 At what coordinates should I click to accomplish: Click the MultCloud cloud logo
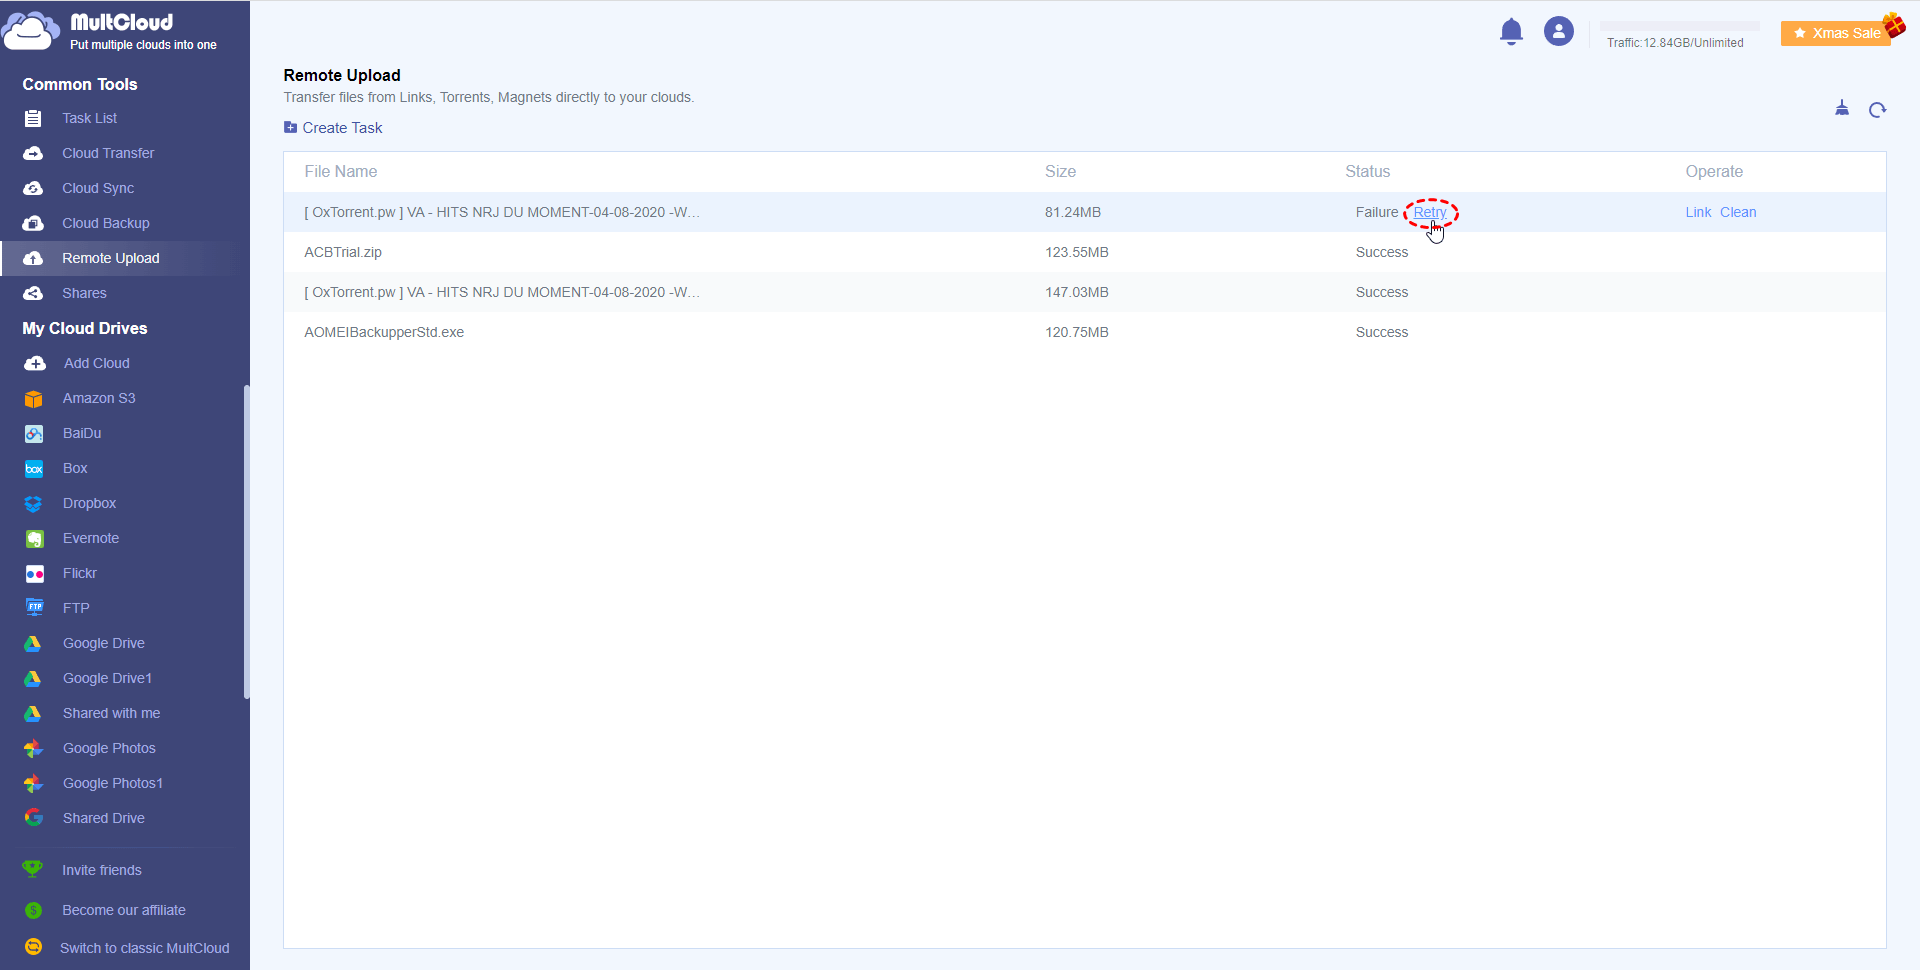tap(31, 31)
